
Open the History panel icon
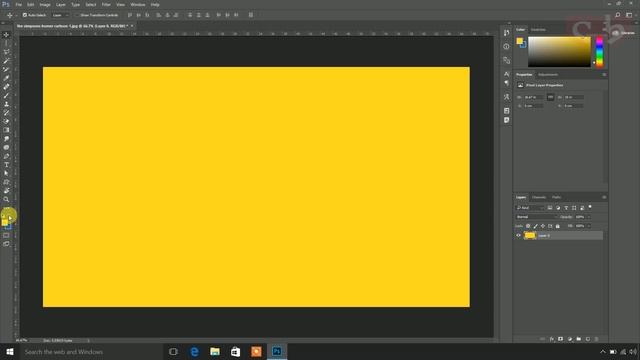tap(507, 33)
